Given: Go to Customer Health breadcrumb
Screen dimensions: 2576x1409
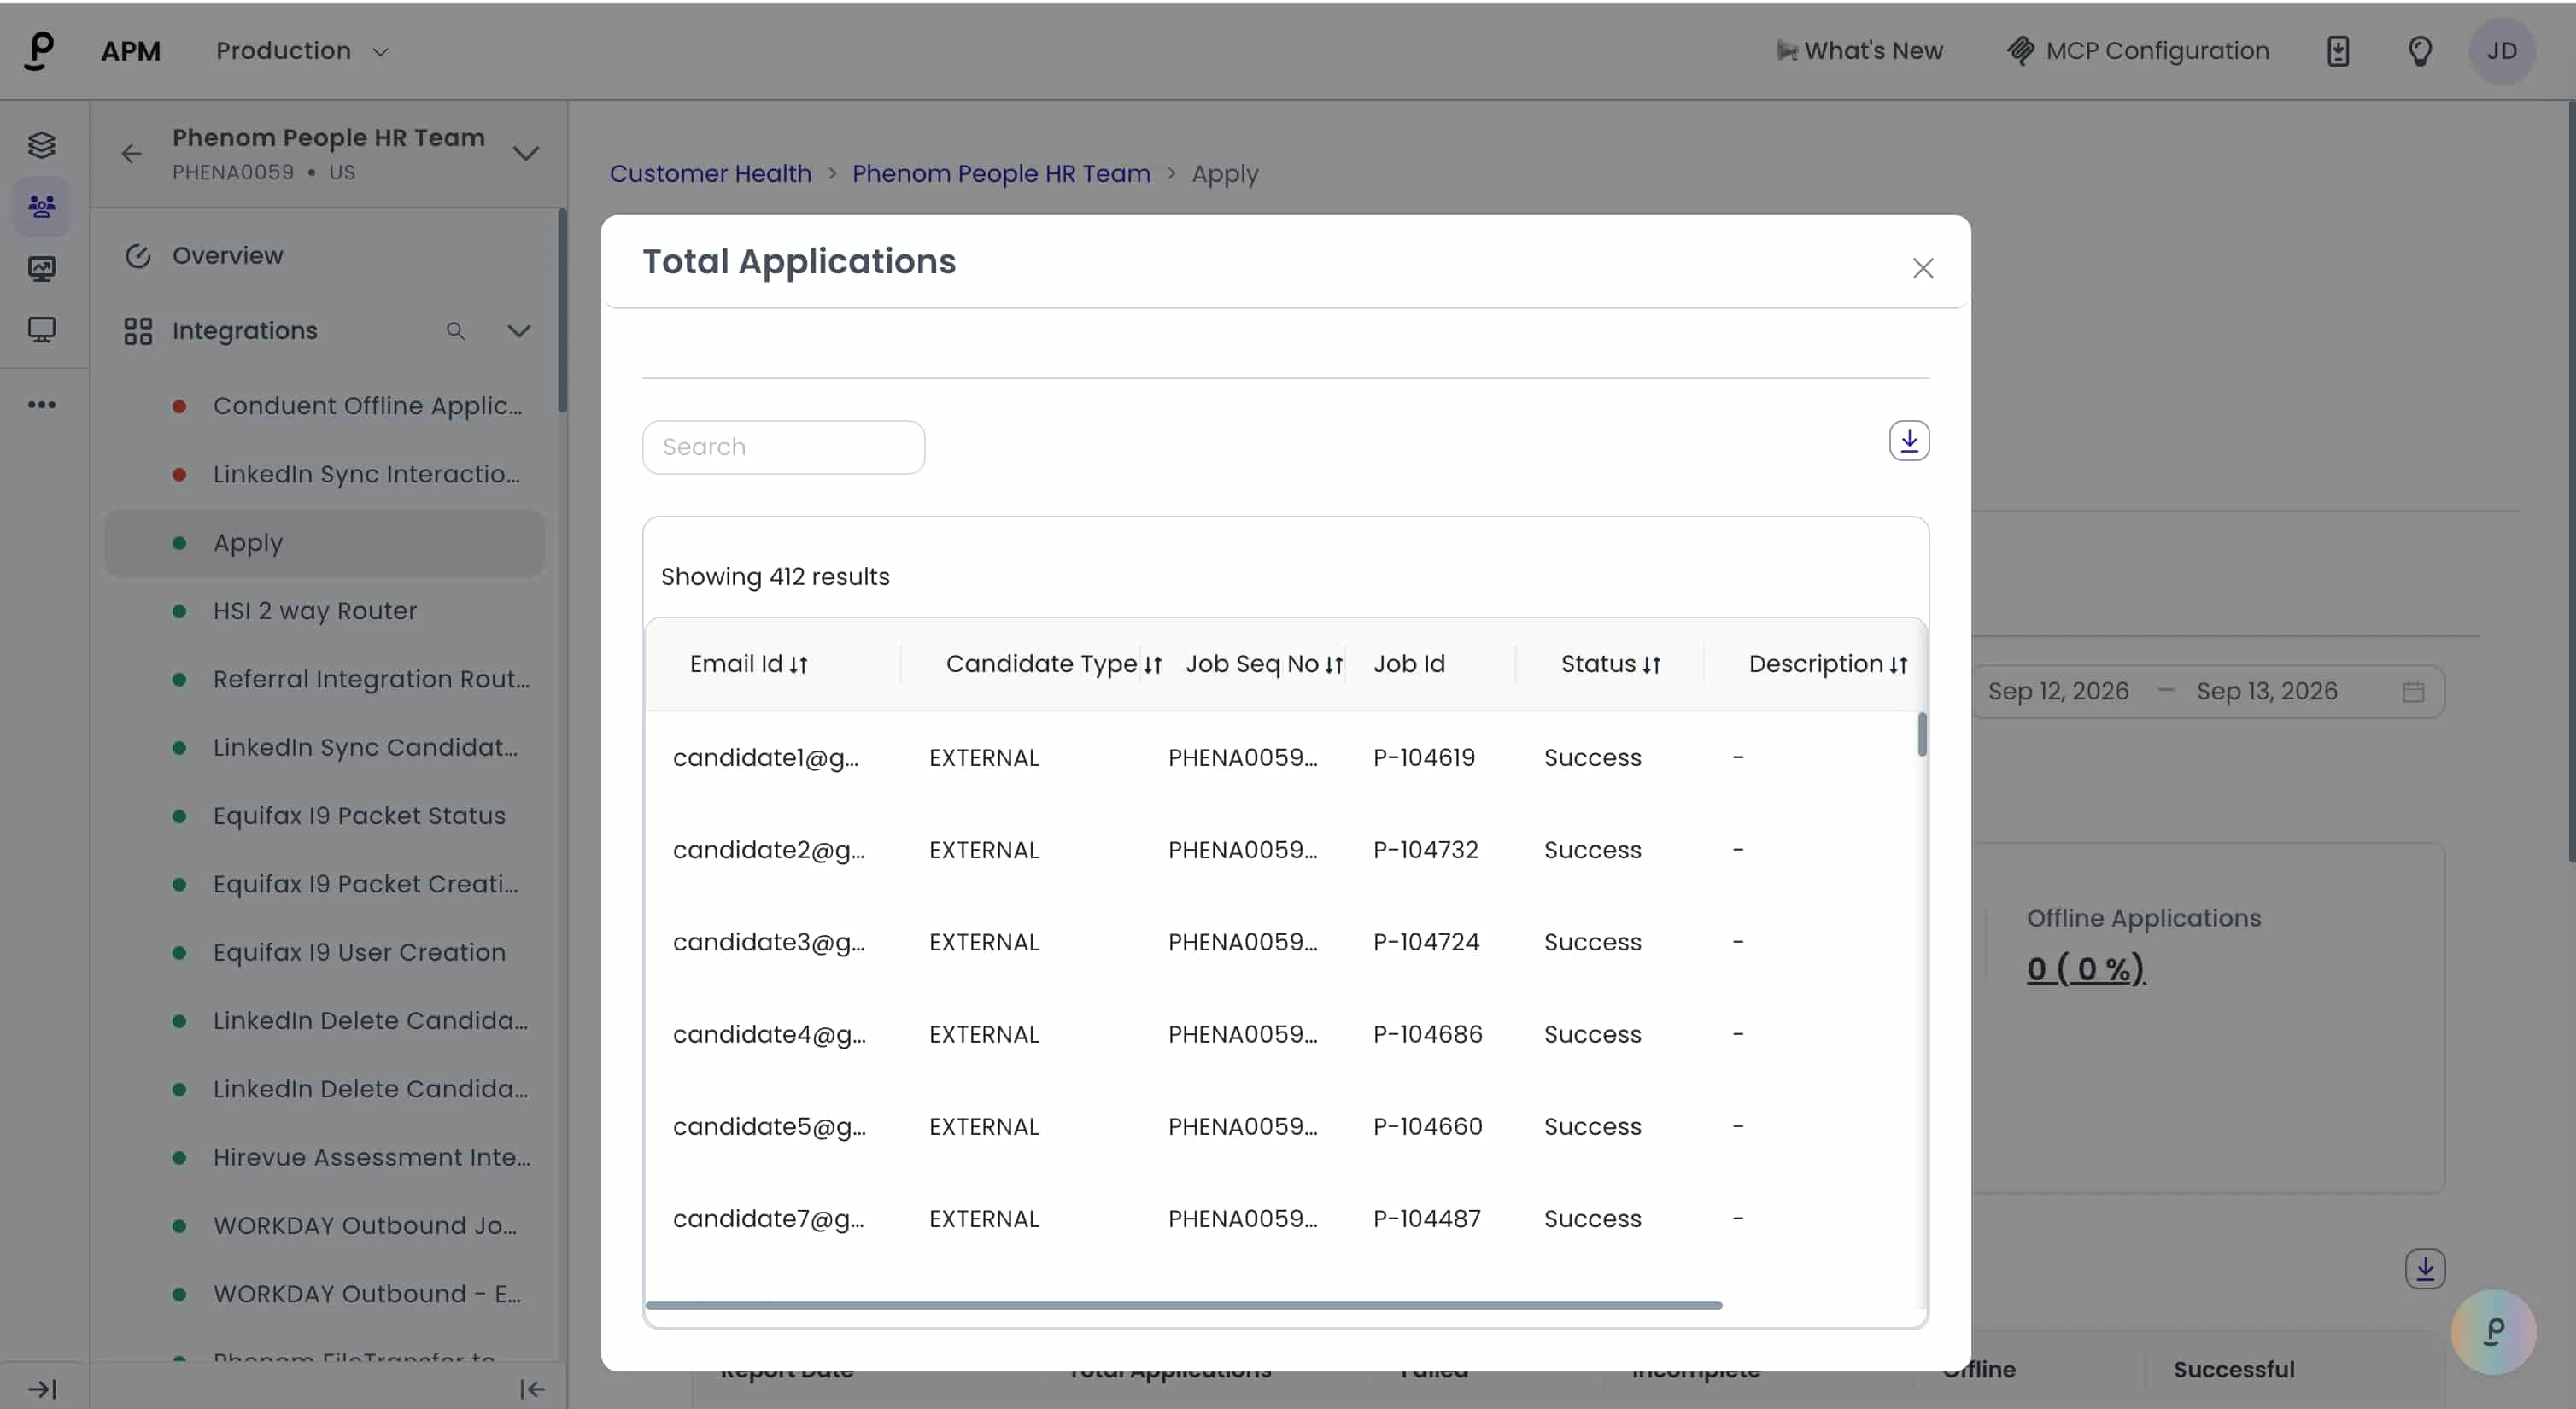Looking at the screenshot, I should (710, 173).
